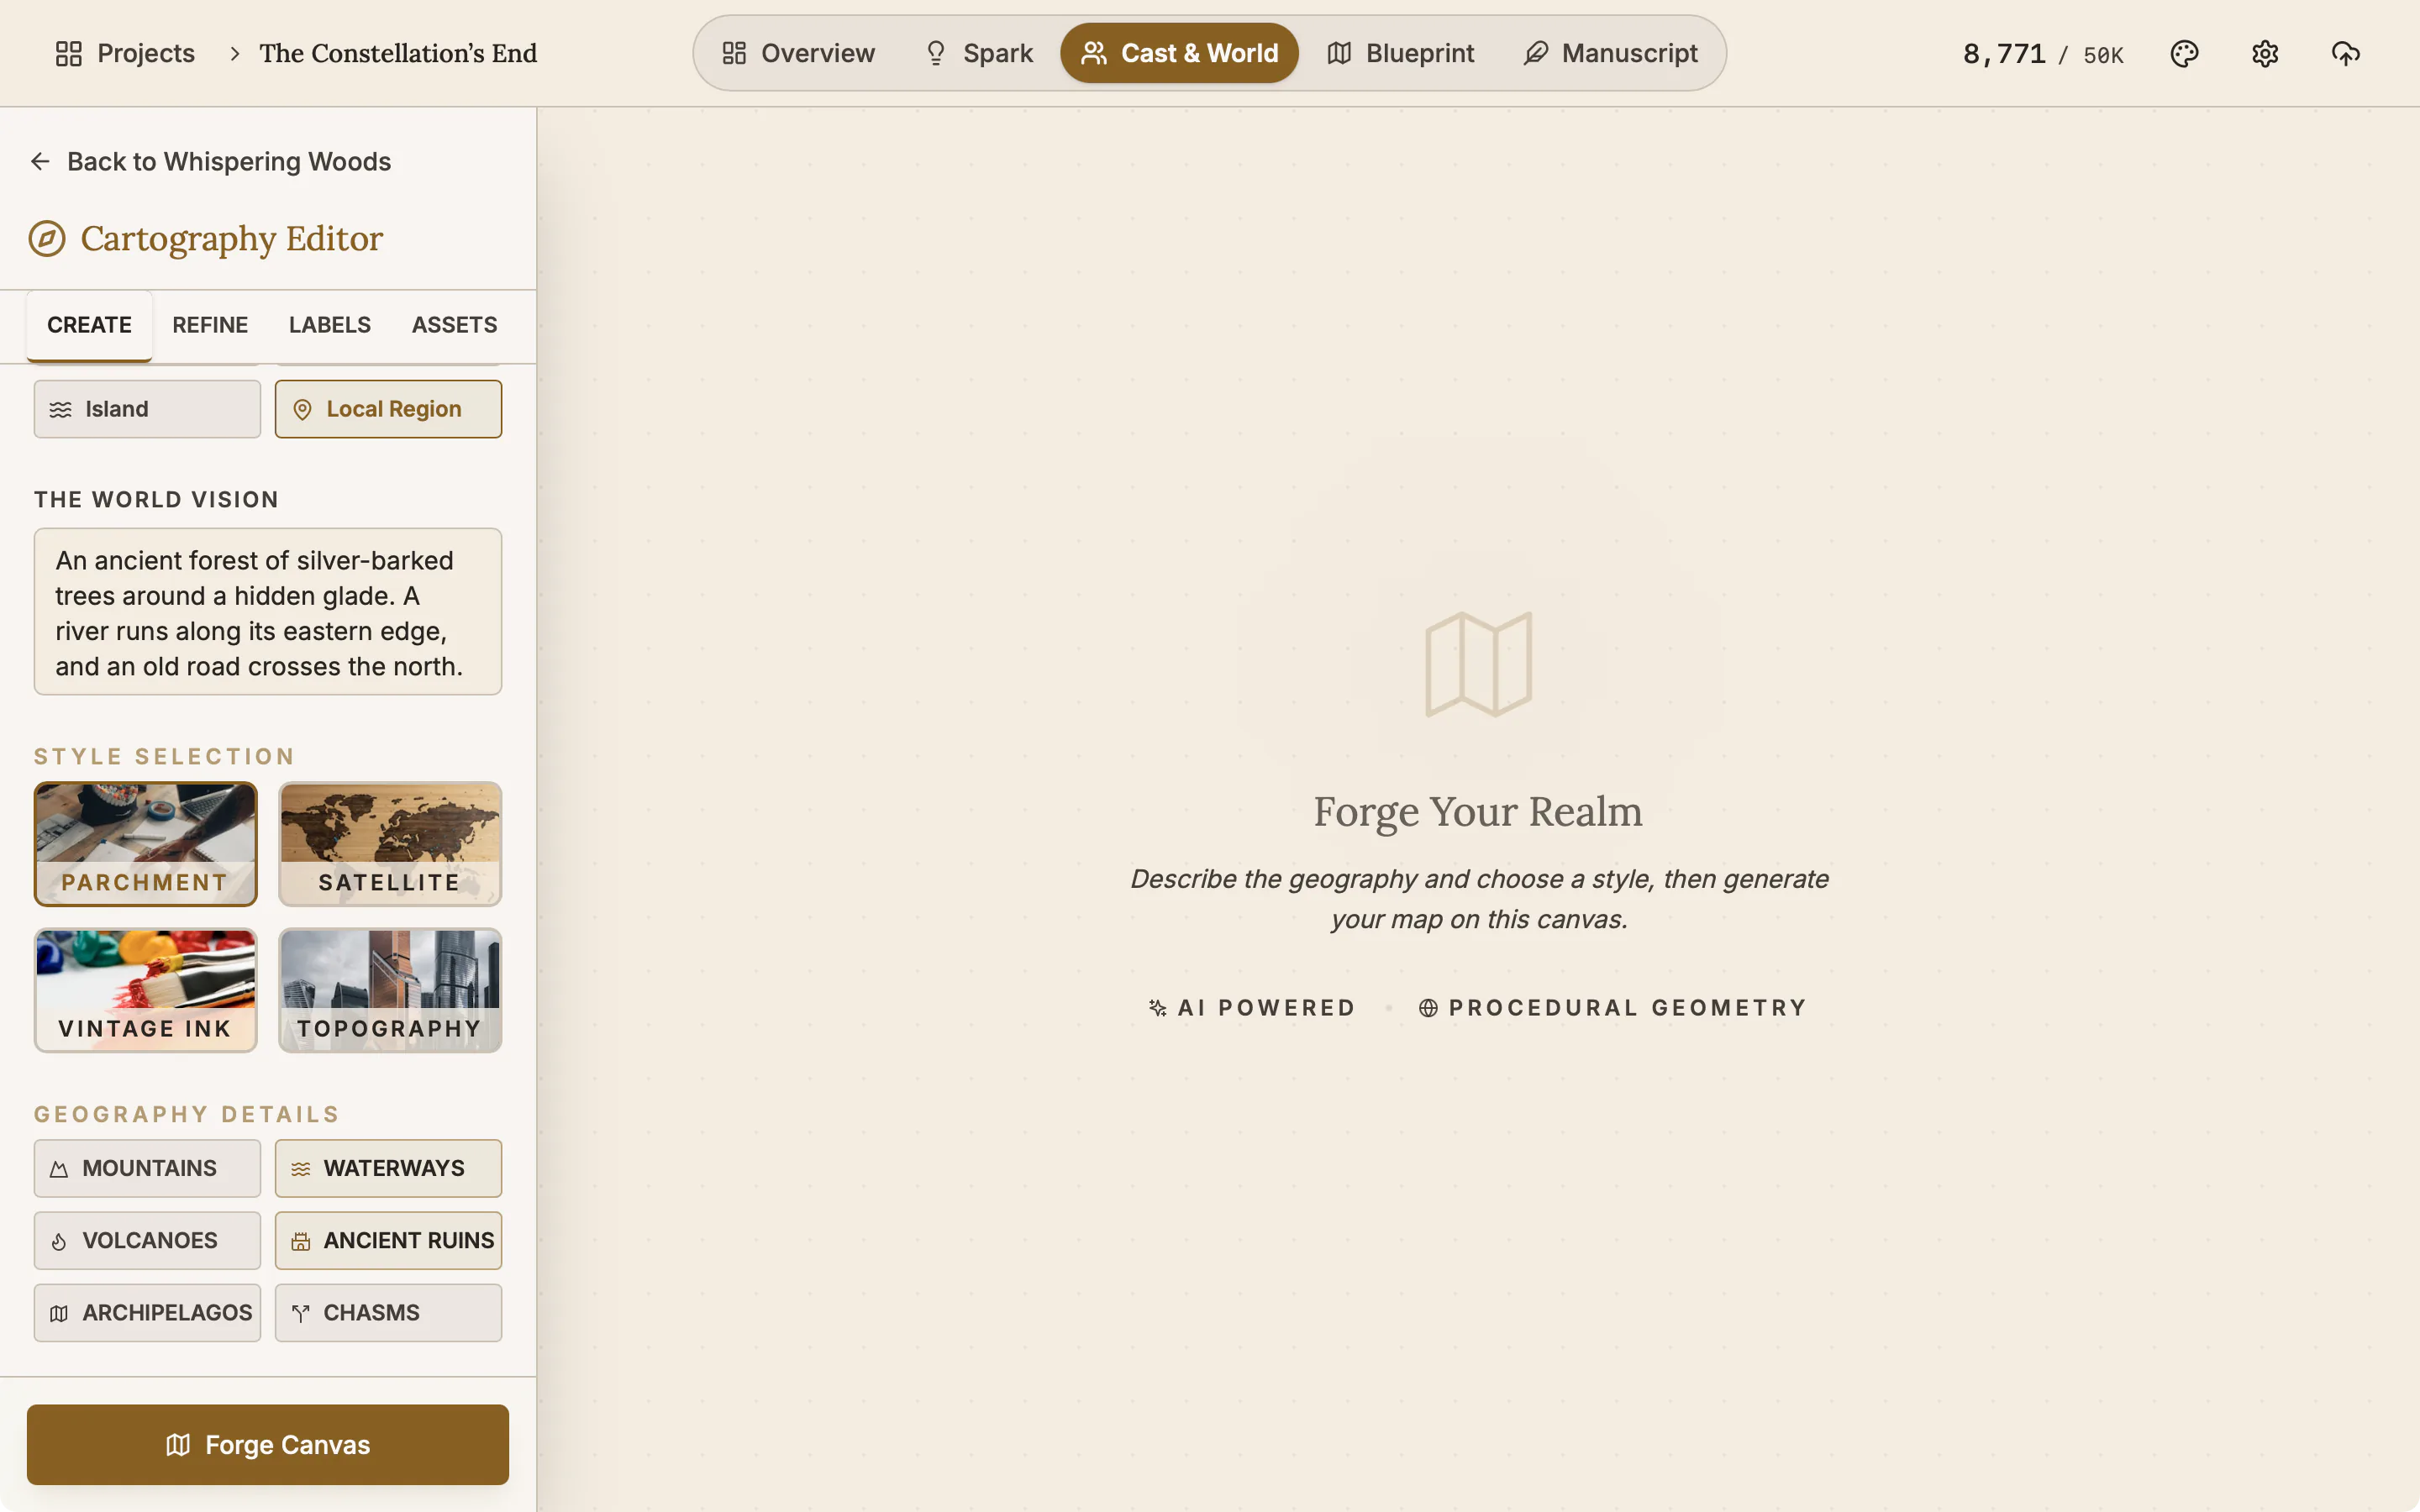2420x1512 pixels.
Task: Click into The World Vision text box
Action: pos(268,612)
